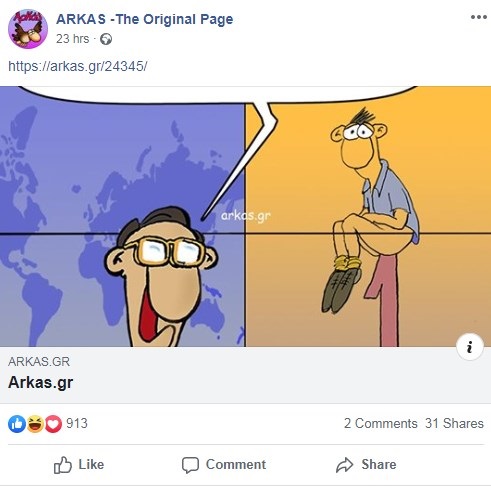
Task: Click the ARKAS.GR domain label
Action: pyautogui.click(x=39, y=362)
